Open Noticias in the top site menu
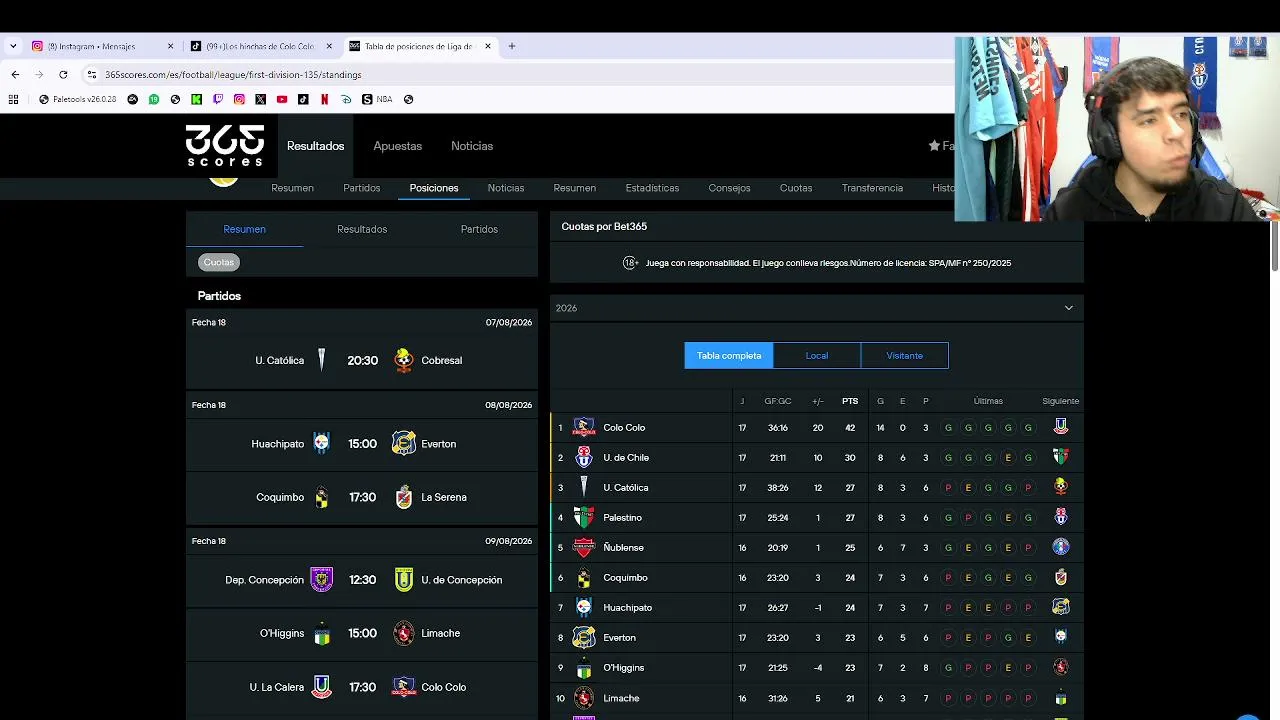The width and height of the screenshot is (1280, 720). [x=472, y=146]
